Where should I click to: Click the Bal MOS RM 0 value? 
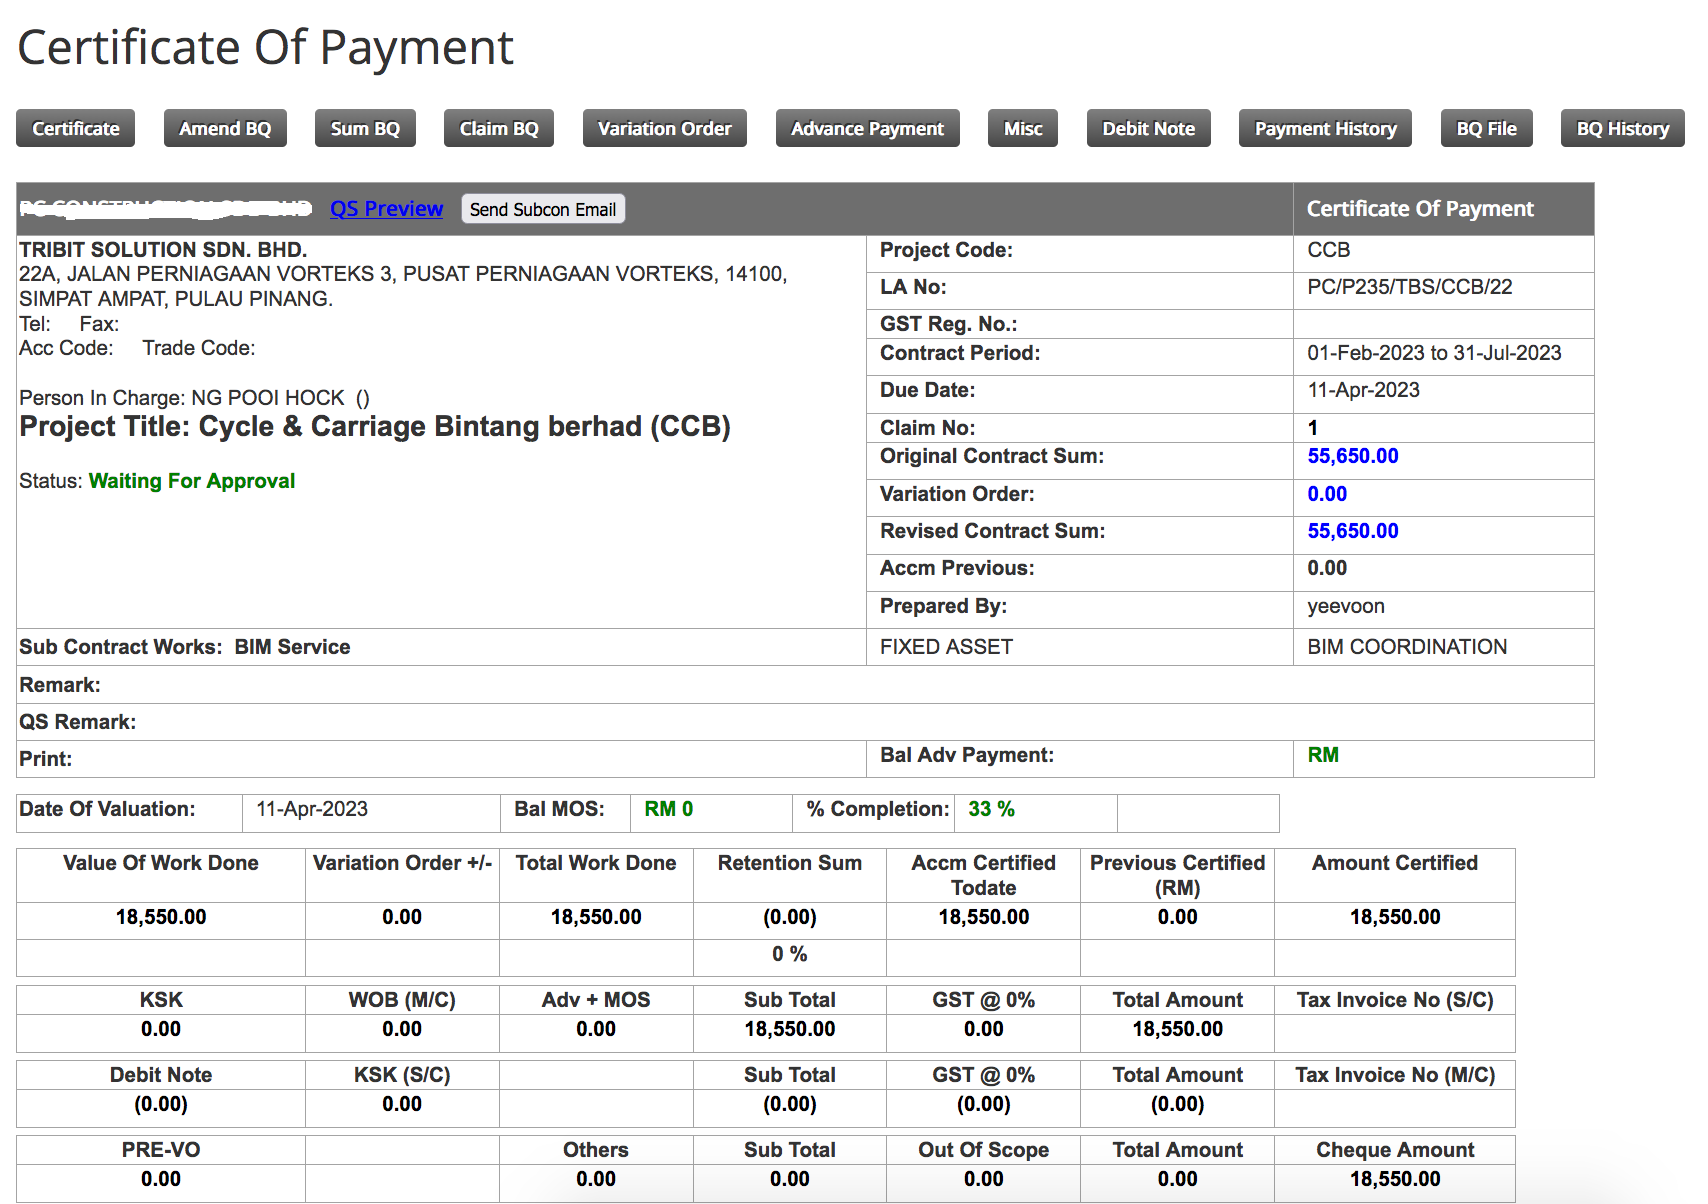pos(668,809)
